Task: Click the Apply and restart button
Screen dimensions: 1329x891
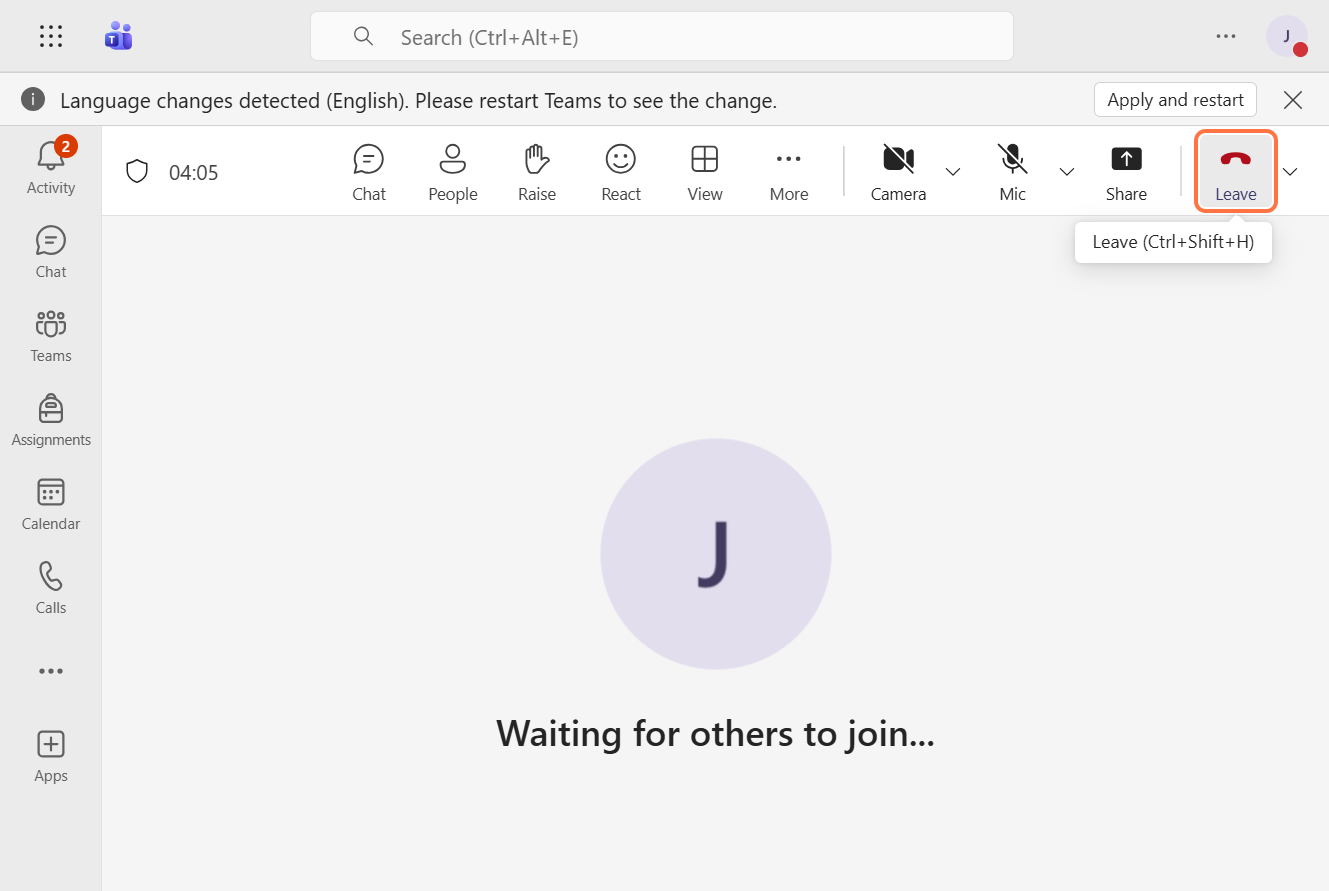Action: 1175,100
